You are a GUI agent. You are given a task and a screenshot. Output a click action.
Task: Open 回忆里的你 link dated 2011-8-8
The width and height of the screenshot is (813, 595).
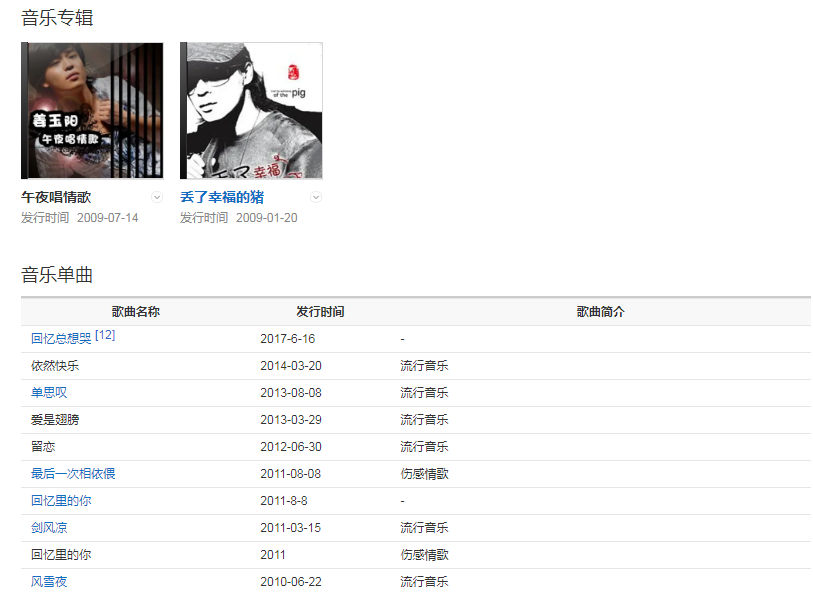pyautogui.click(x=61, y=501)
